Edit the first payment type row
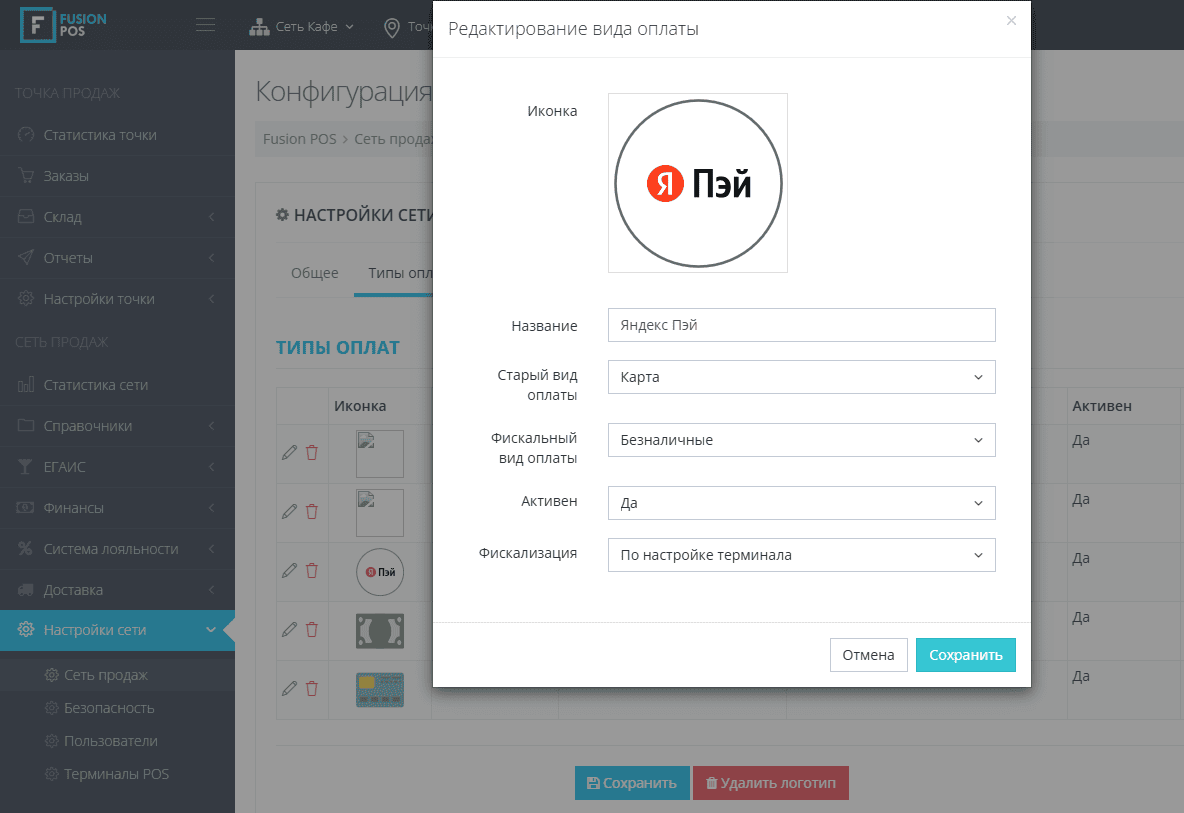This screenshot has height=813, width=1184. [289, 452]
